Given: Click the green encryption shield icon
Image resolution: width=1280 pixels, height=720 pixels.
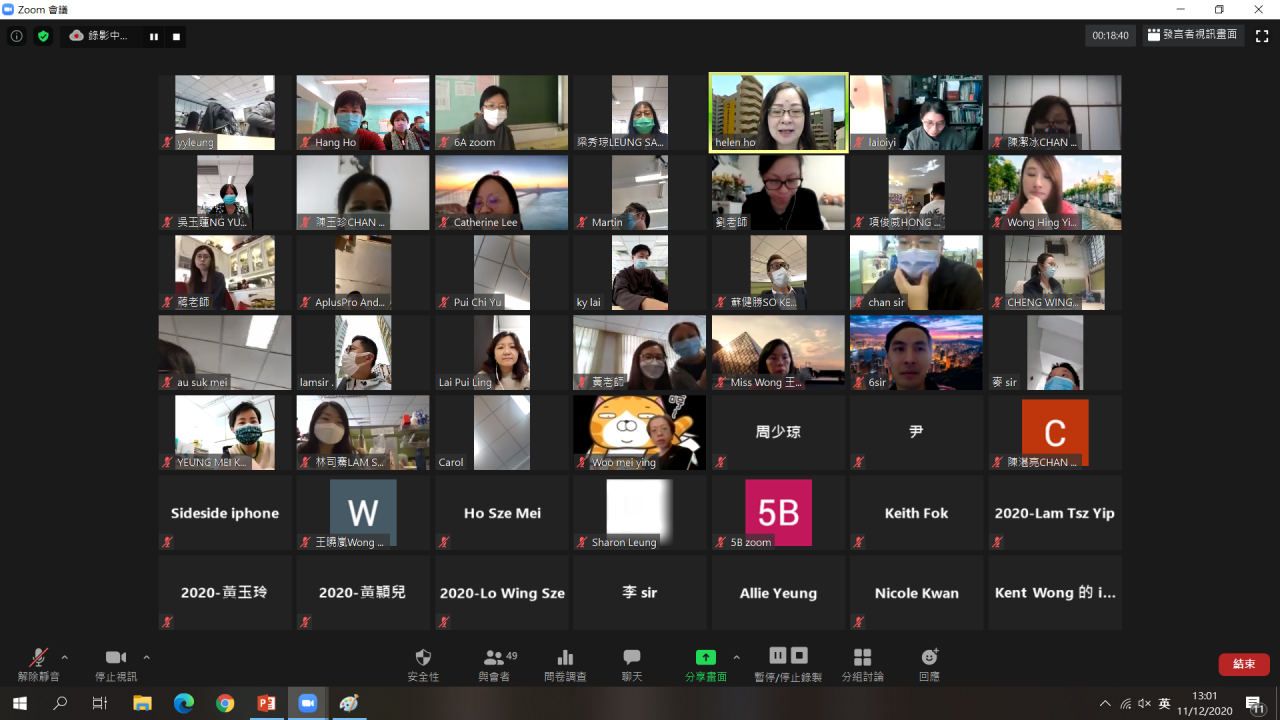Looking at the screenshot, I should click(x=43, y=36).
